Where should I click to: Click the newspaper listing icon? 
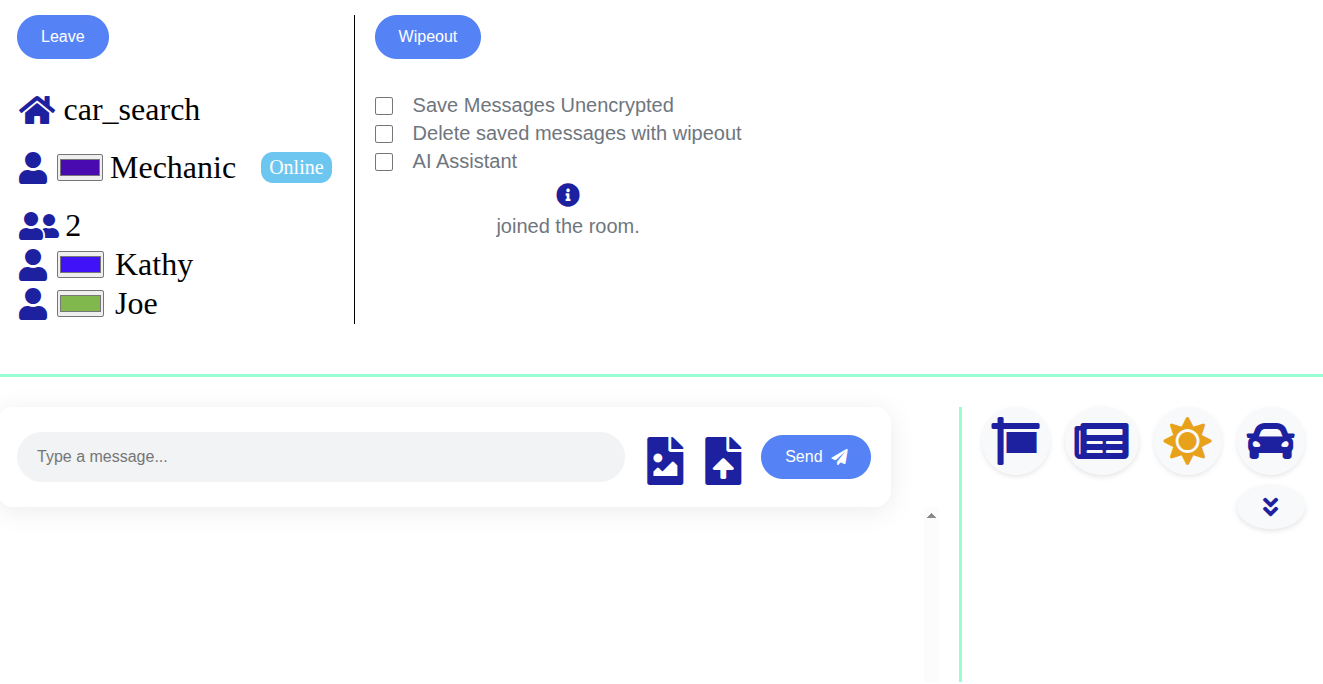1101,440
